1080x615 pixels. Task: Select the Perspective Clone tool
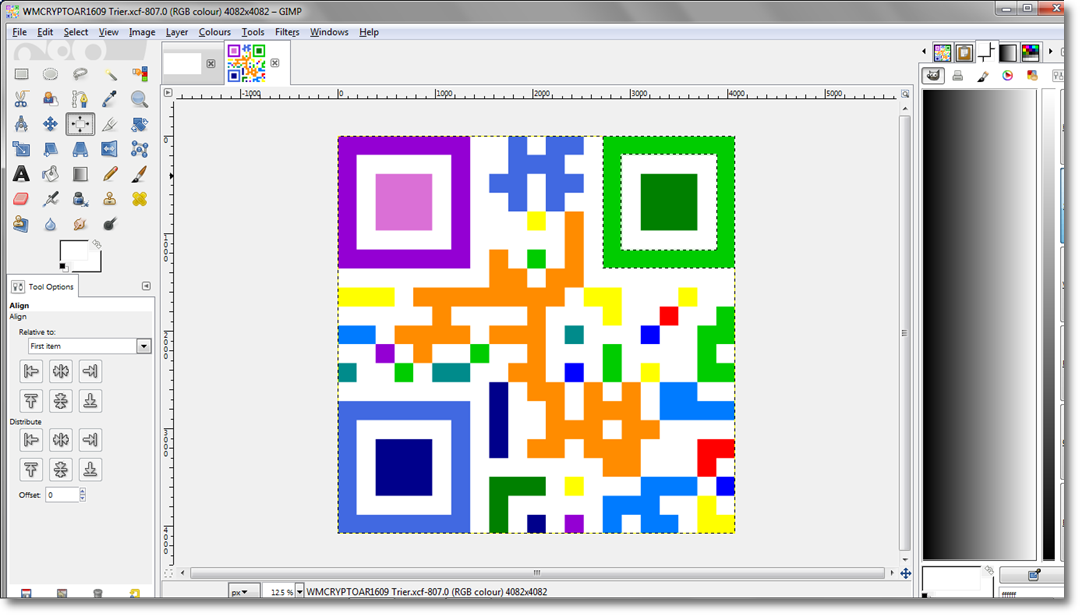[x=21, y=224]
